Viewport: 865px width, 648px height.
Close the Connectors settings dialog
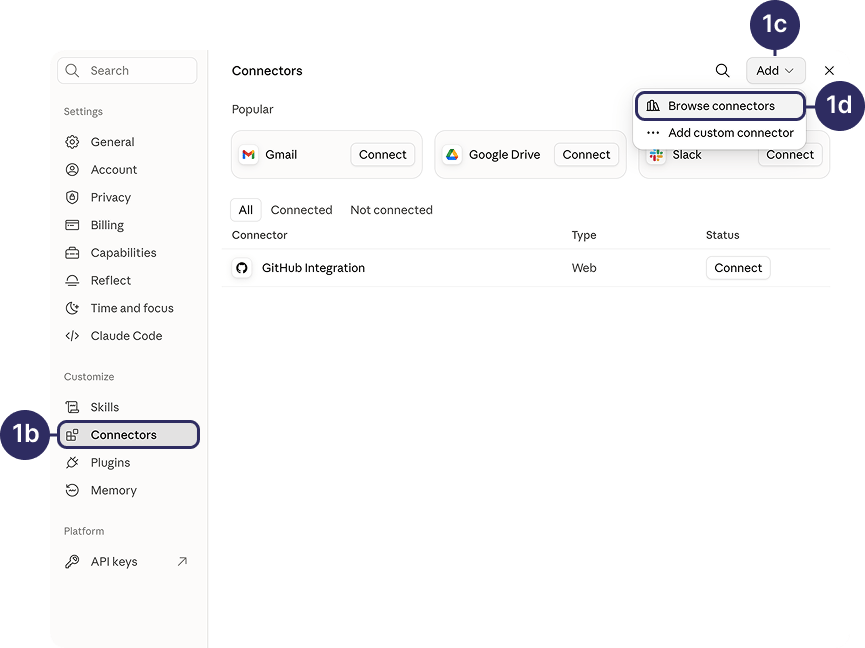point(829,71)
